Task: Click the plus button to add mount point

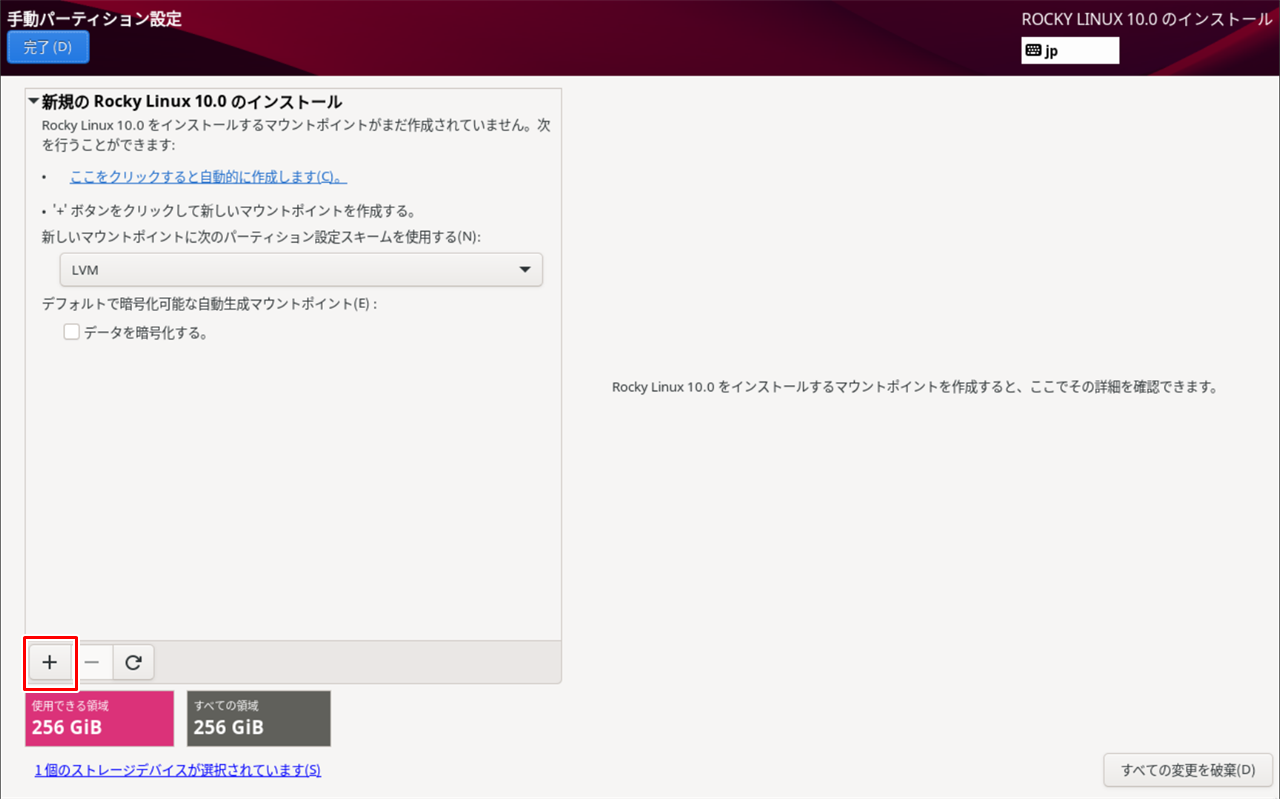Action: pos(50,662)
